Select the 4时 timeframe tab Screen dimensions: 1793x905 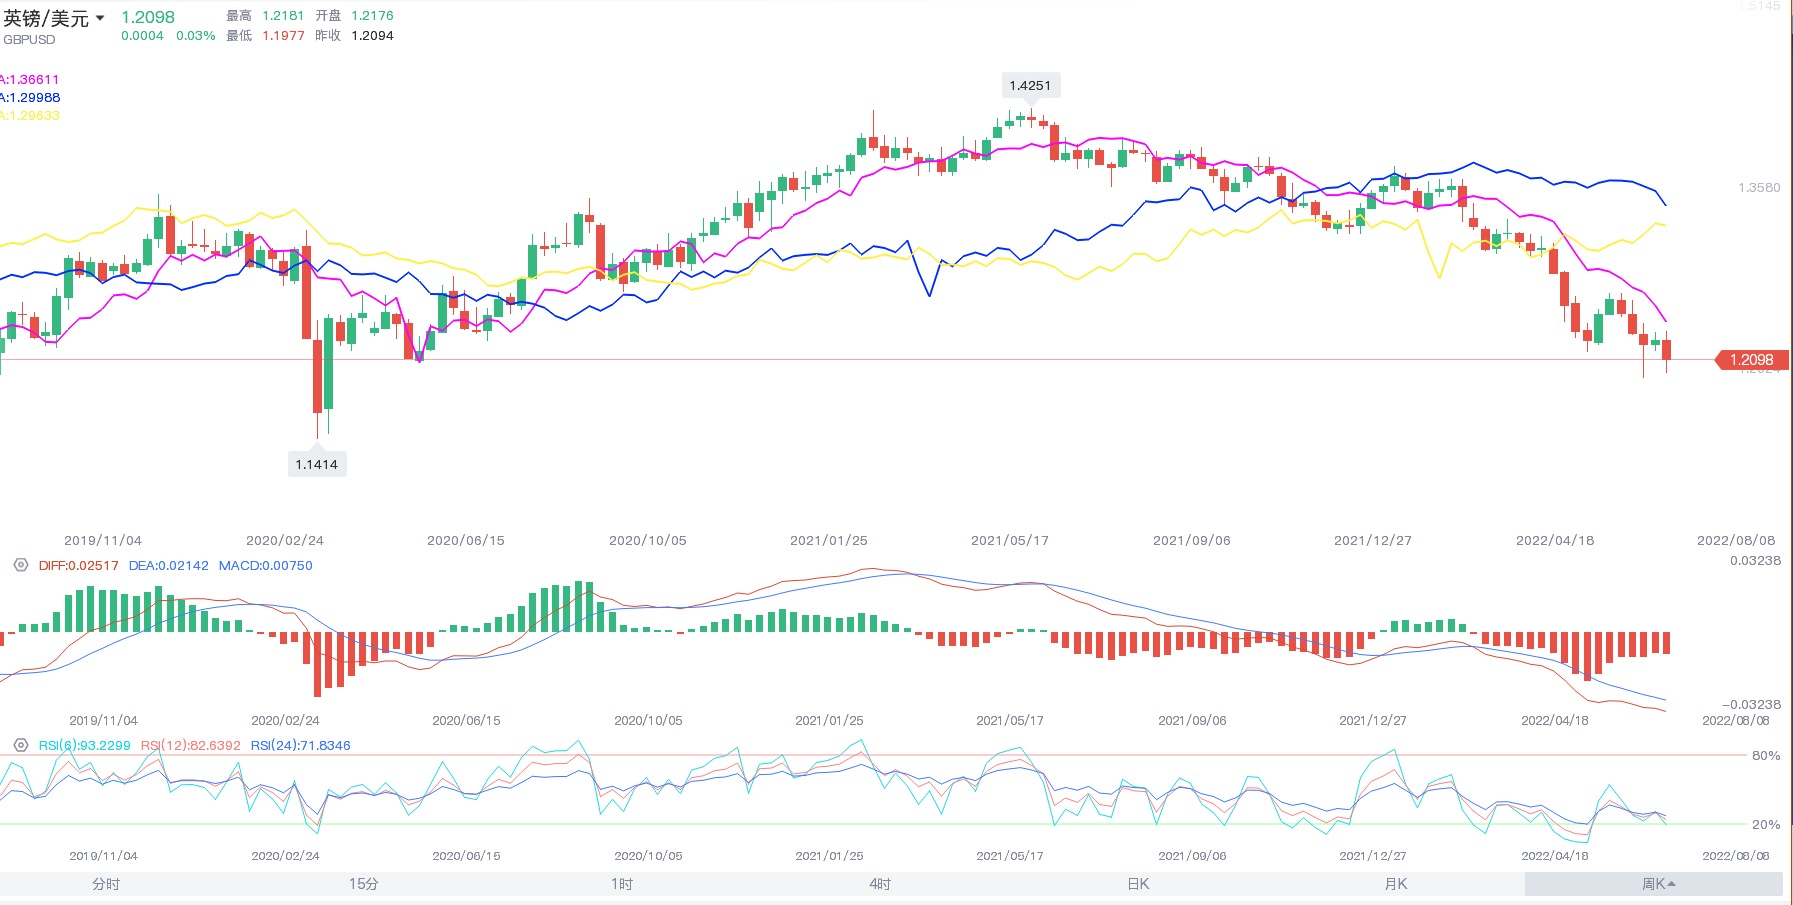tap(880, 884)
